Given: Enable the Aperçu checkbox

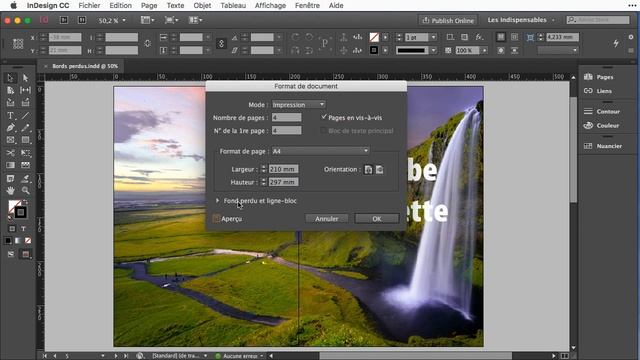Looking at the screenshot, I should tap(216, 219).
